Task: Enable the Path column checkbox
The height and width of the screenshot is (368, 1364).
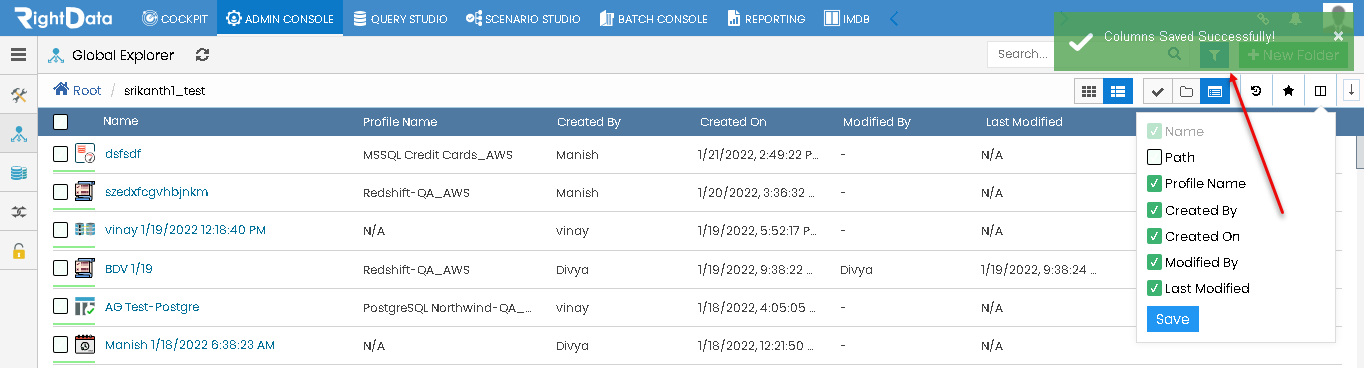Action: [1154, 157]
